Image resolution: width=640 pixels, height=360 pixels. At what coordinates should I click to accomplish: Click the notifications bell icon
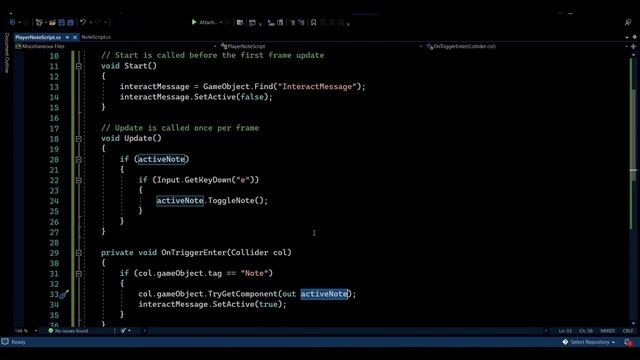[628, 342]
